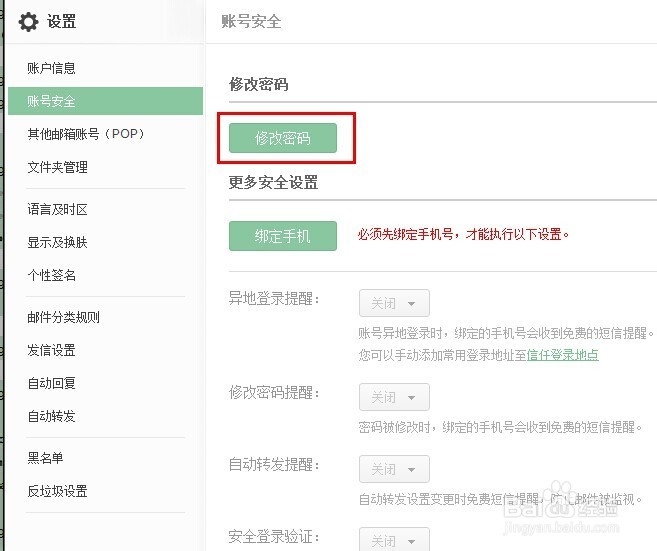Image resolution: width=657 pixels, height=551 pixels.
Task: Open 反垃圾设置 page
Action: tap(57, 491)
